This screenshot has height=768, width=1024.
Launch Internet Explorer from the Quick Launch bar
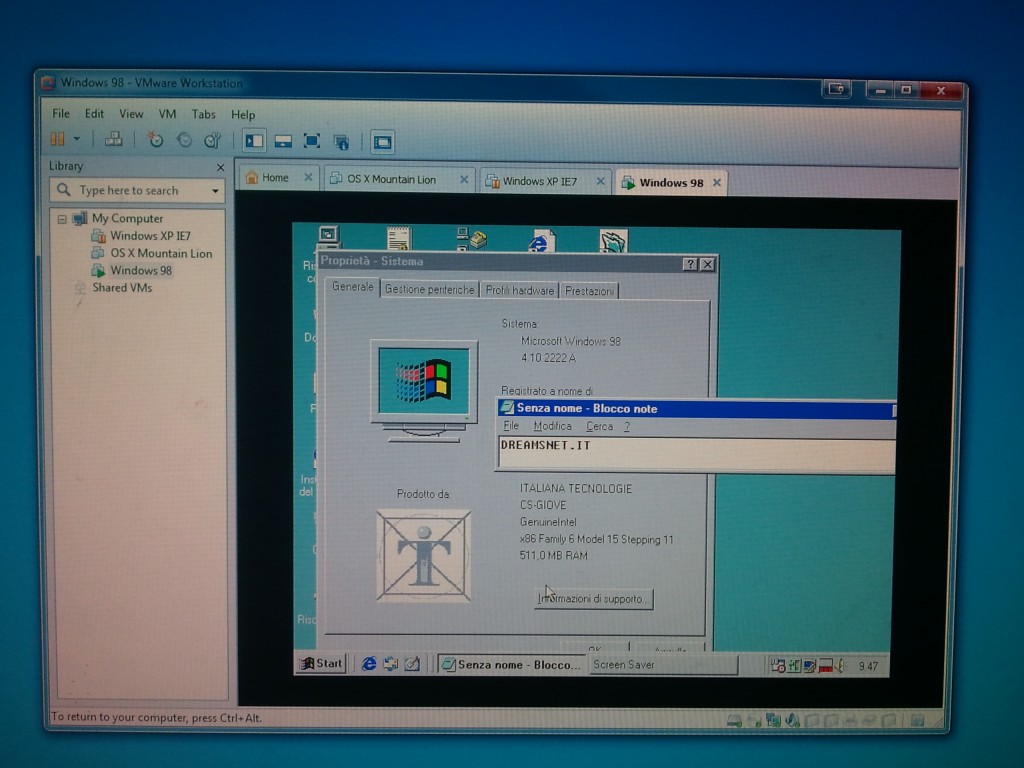pos(369,664)
